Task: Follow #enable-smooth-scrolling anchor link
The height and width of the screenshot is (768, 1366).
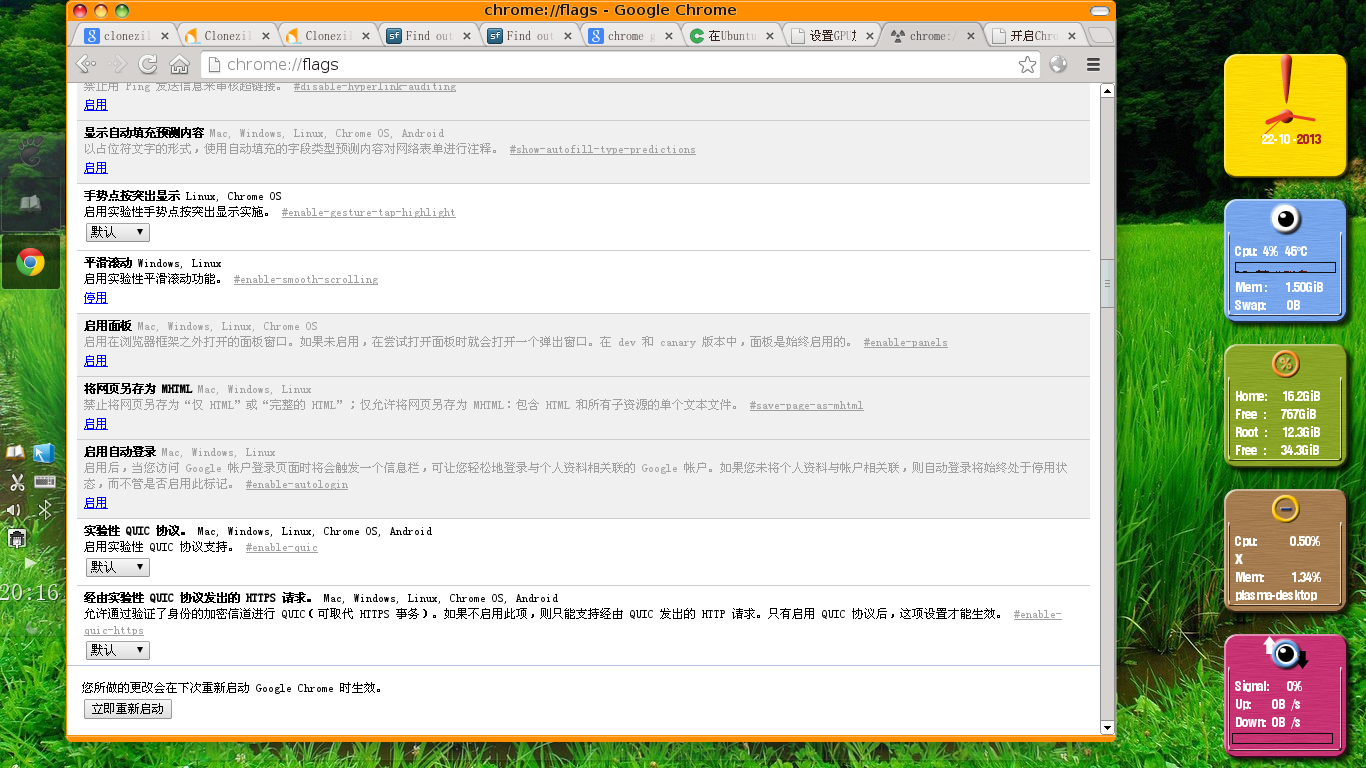Action: pos(306,280)
